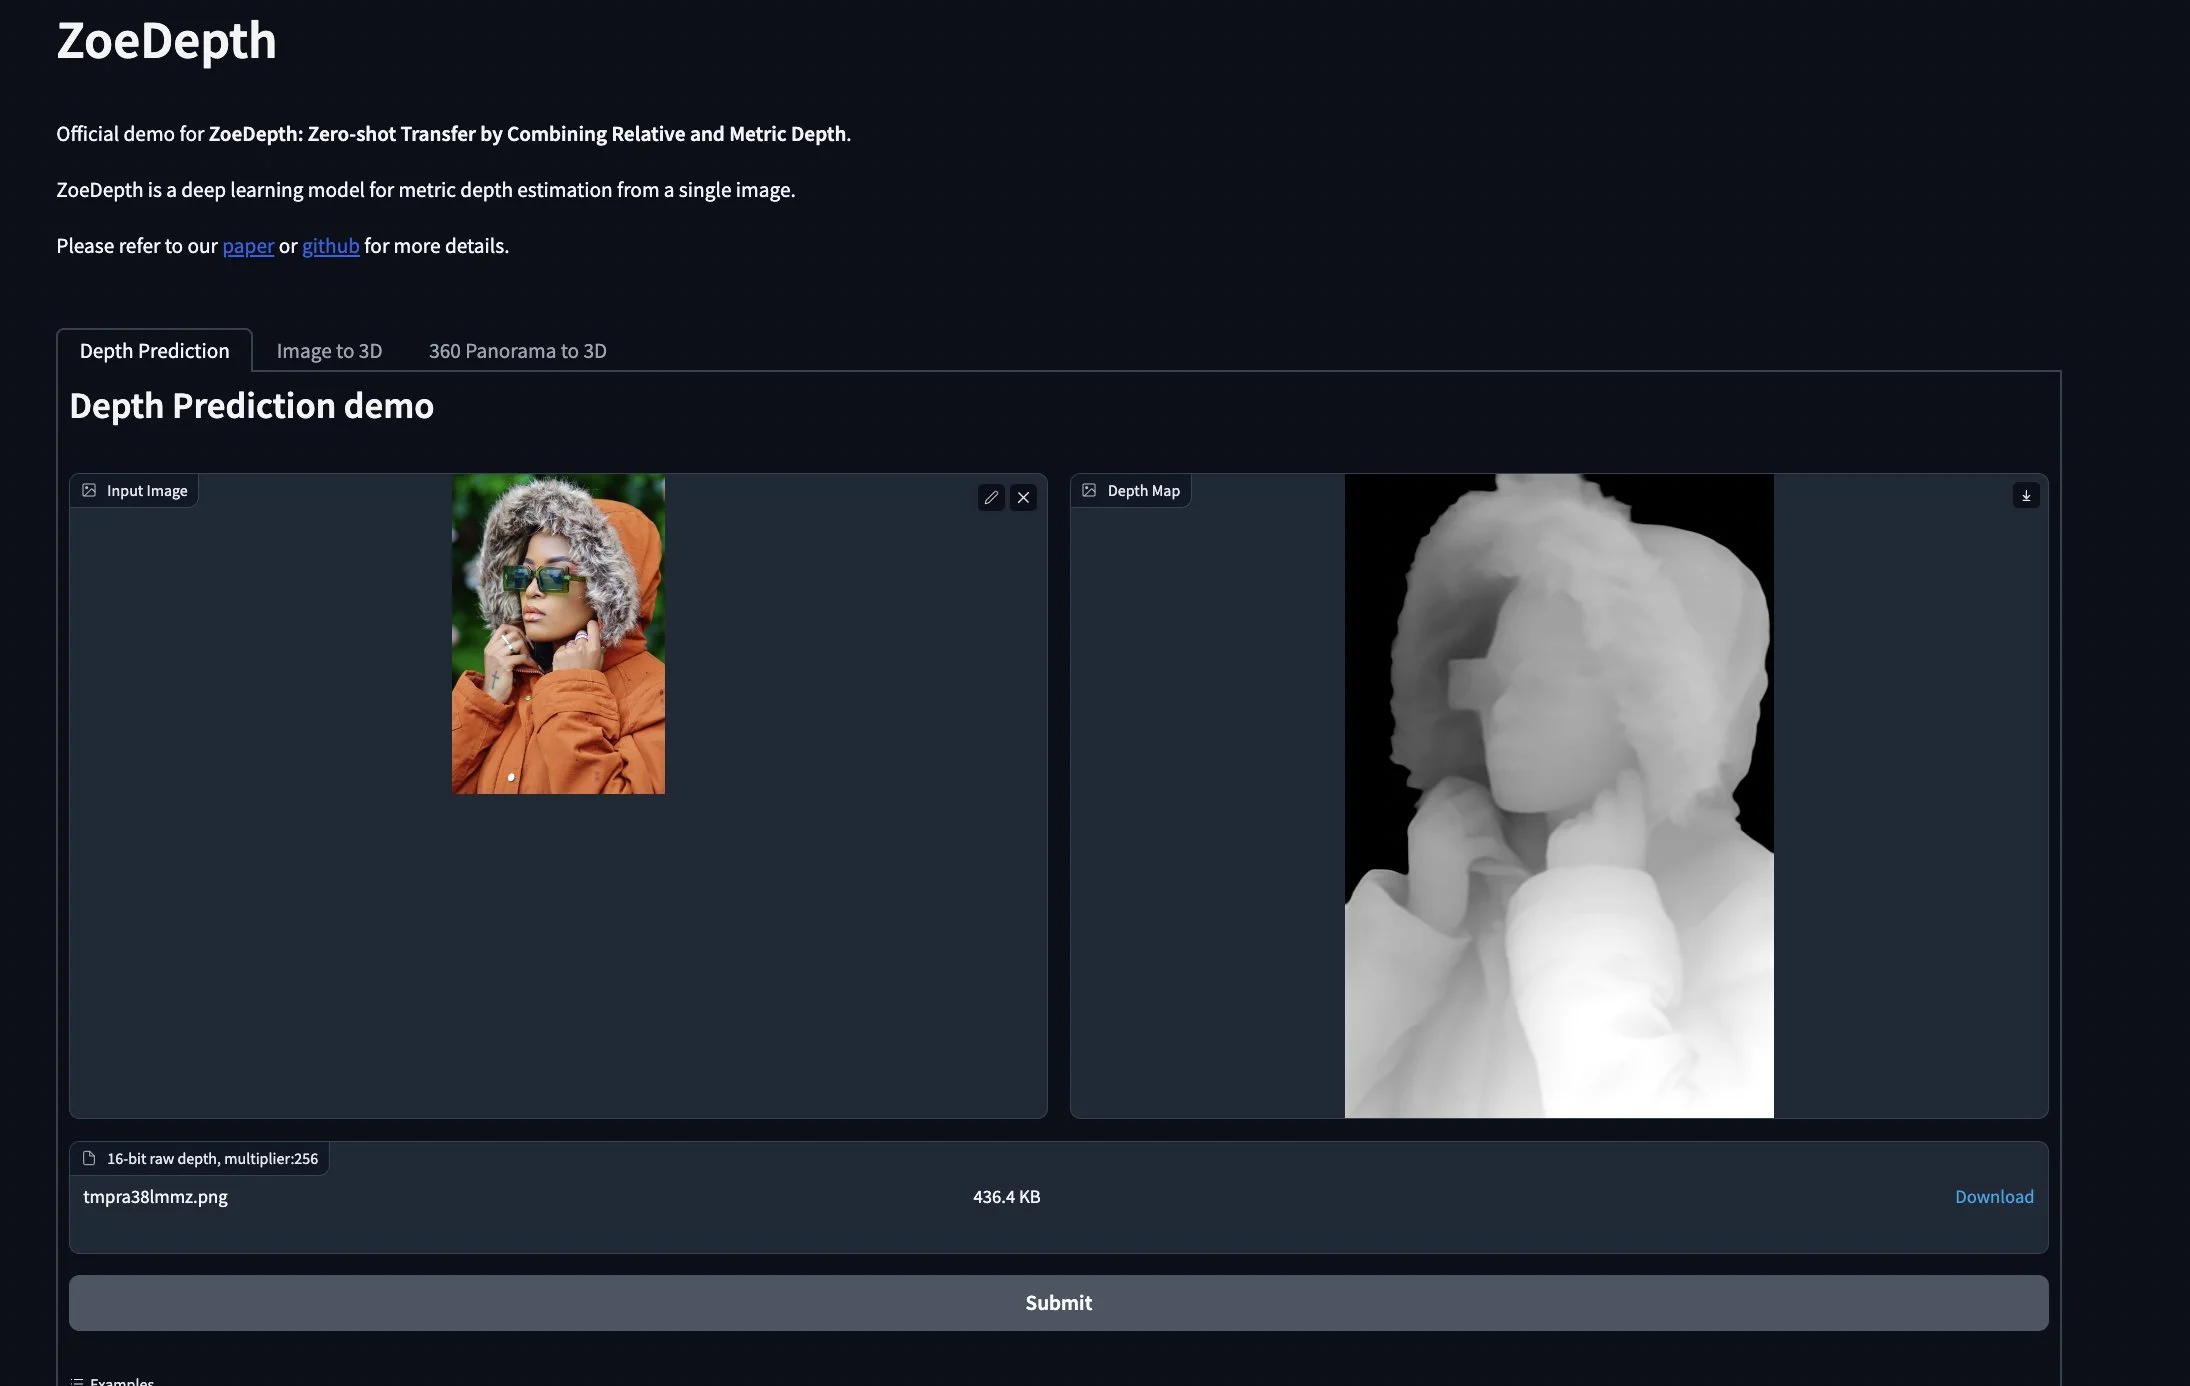
Task: Click the grayscale depth map output image
Action: coord(1558,795)
